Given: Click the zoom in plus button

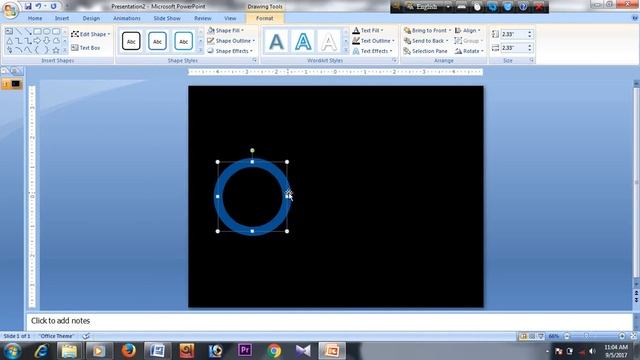Looking at the screenshot, I should (622, 336).
